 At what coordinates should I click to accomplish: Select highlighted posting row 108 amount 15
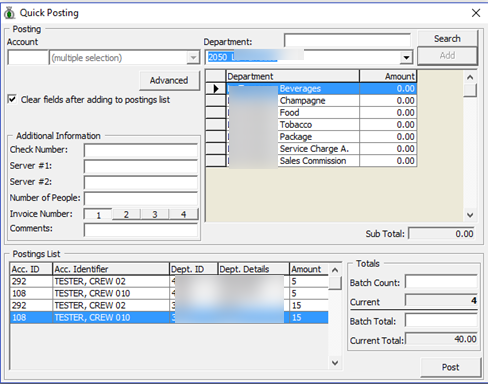(169, 317)
